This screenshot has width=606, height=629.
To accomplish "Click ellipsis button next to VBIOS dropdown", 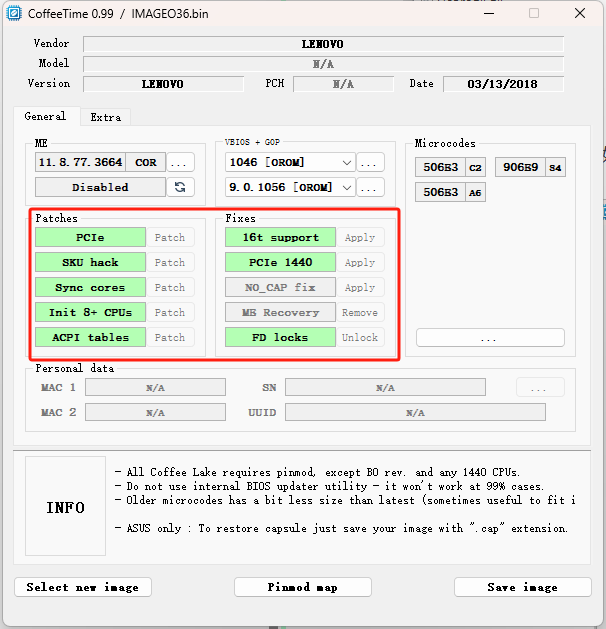I will (x=370, y=162).
